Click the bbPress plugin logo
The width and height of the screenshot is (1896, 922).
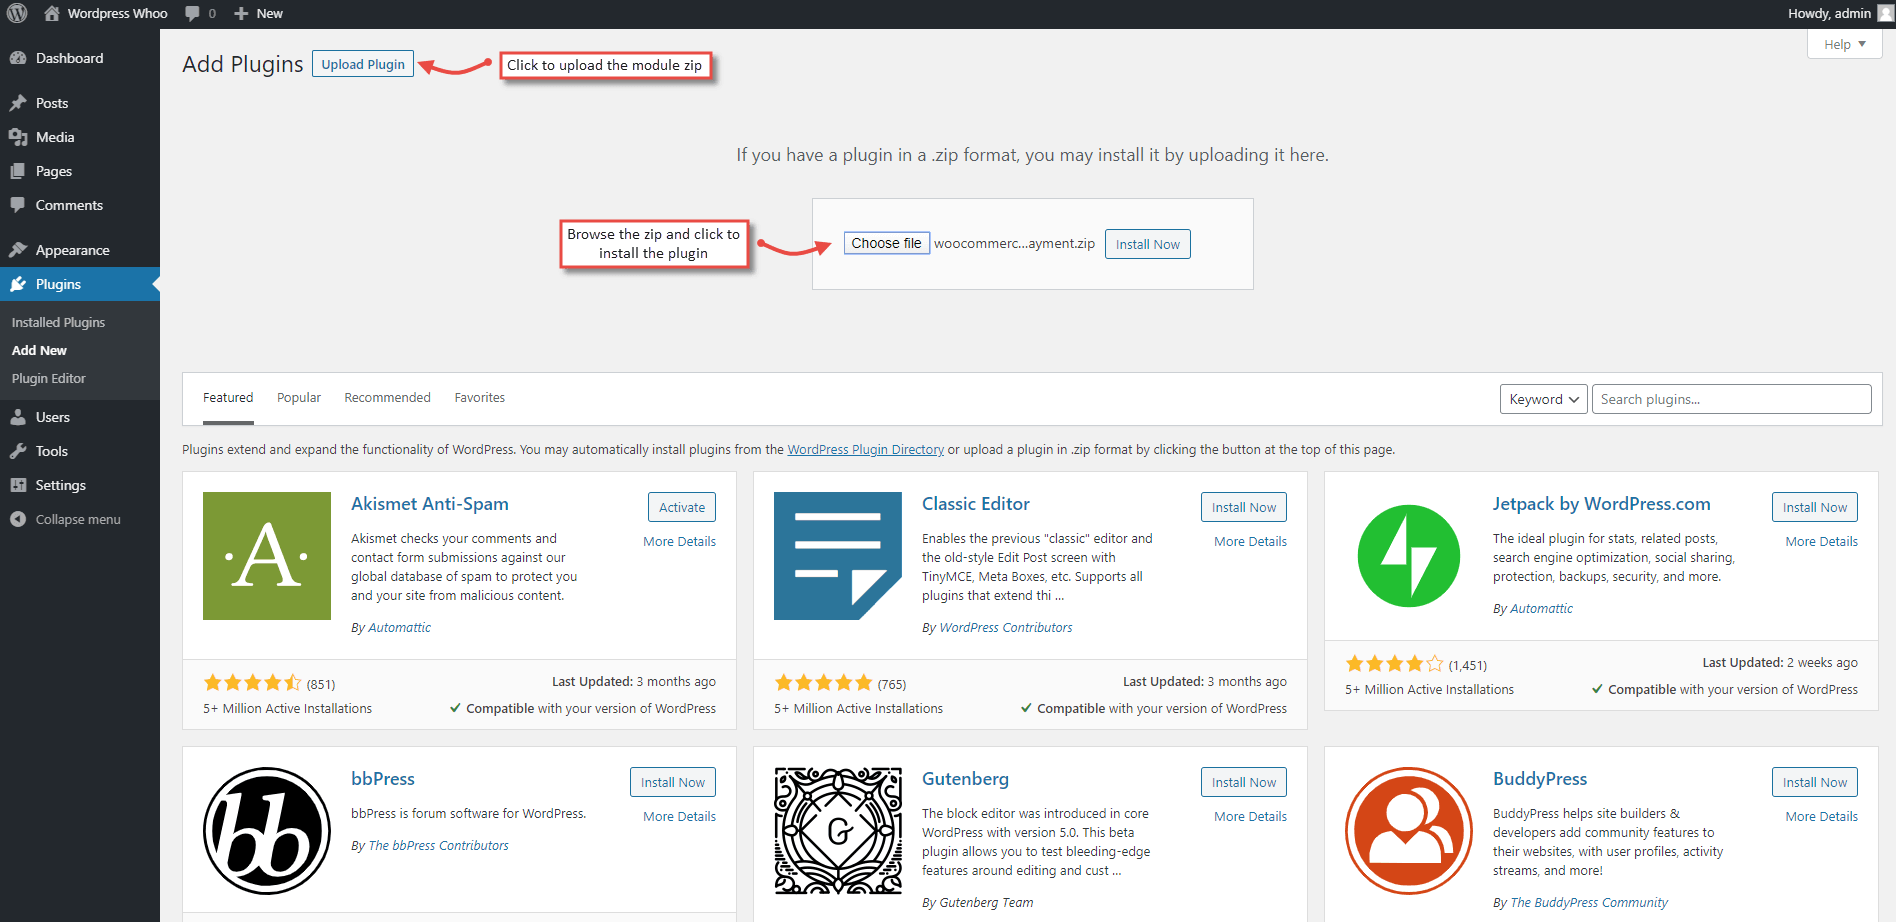coord(267,831)
